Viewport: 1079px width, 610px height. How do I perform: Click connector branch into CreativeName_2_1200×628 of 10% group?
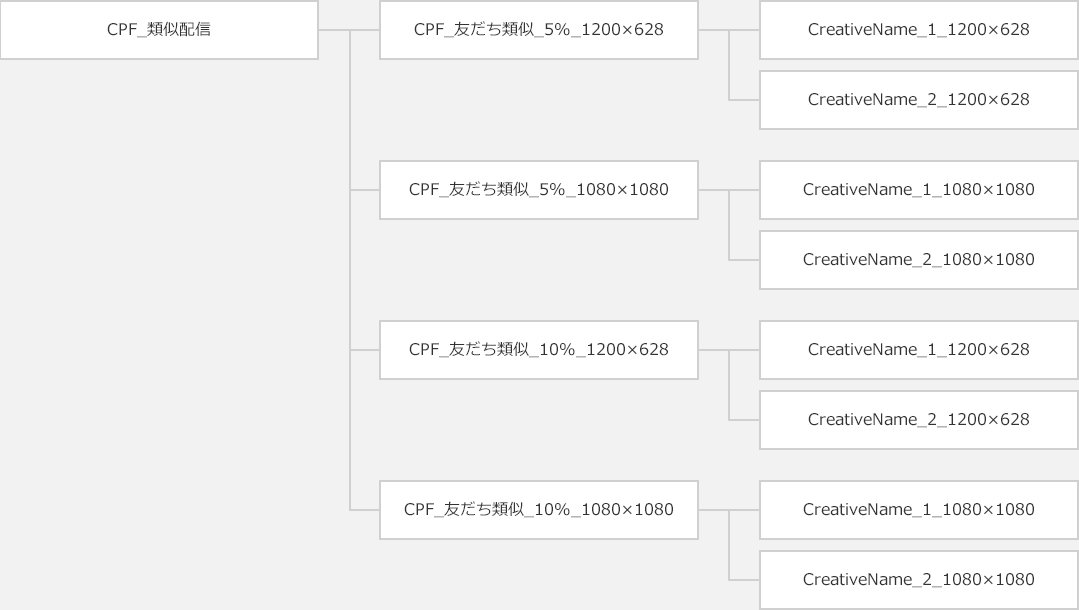tap(745, 420)
